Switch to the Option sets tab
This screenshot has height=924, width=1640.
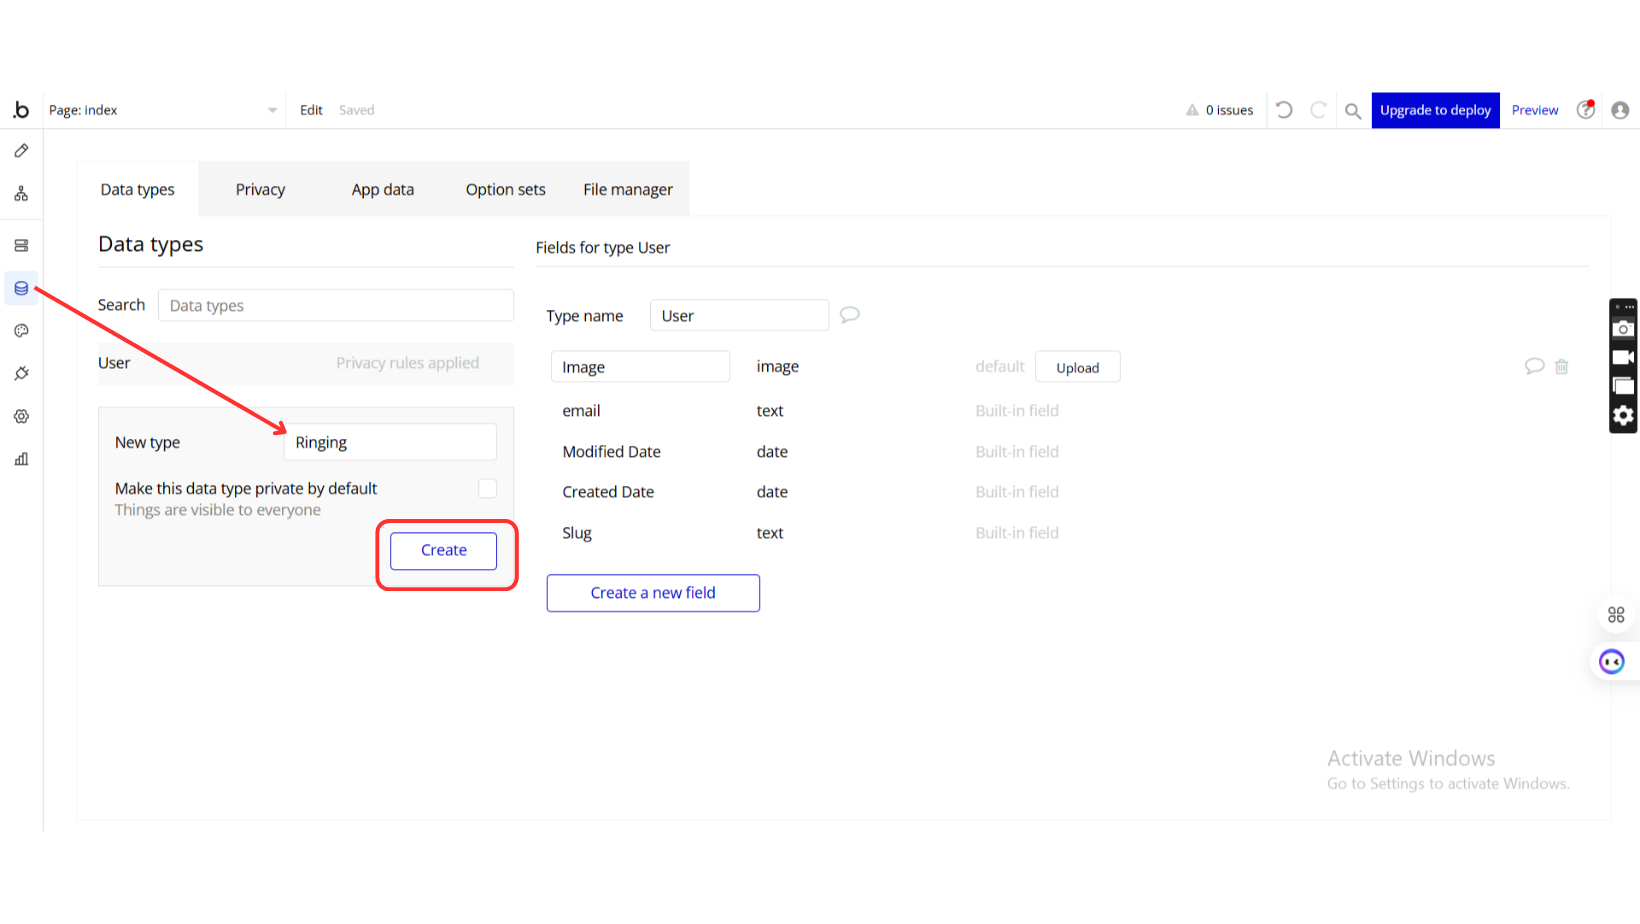[505, 189]
